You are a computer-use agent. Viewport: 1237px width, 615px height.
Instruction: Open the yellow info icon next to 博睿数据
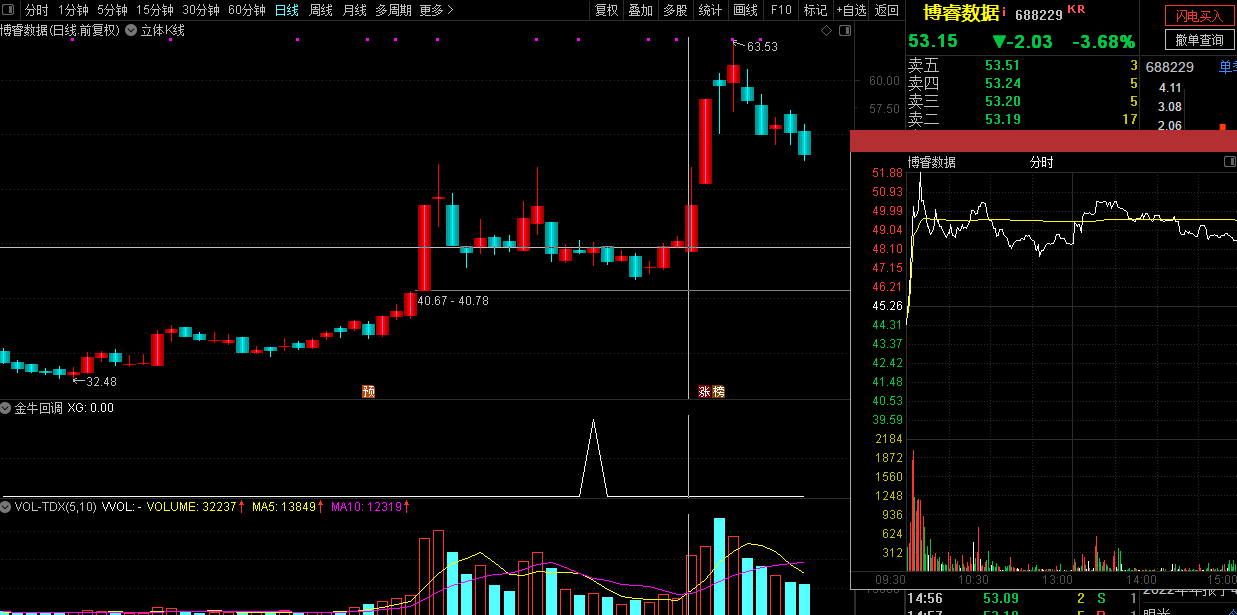tap(1005, 12)
